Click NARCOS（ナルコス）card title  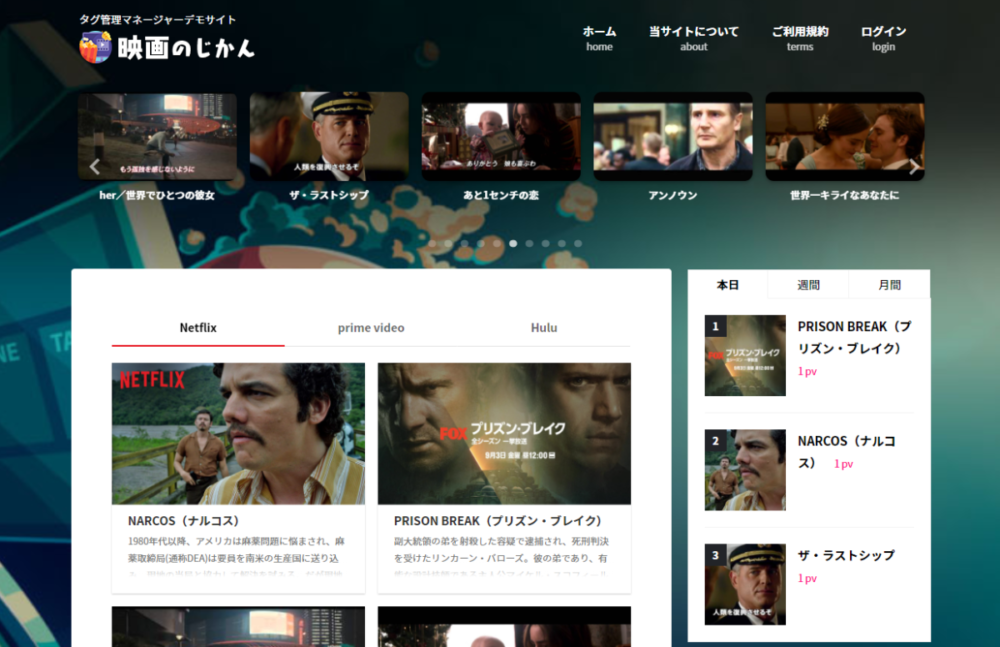pos(184,521)
